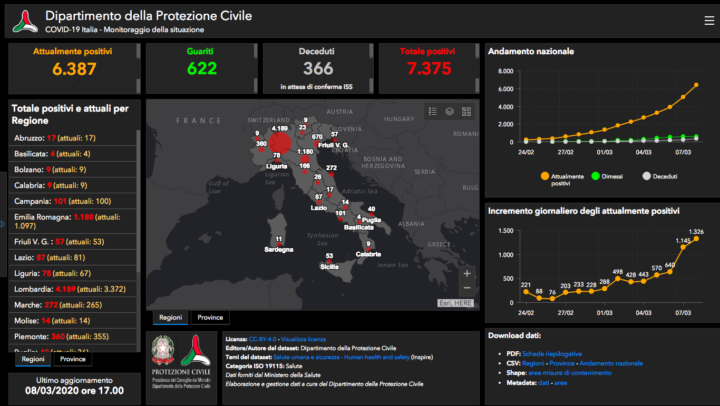Select the Friuli V. G.: 57 list row
720x406 pixels.
pyautogui.click(x=73, y=242)
